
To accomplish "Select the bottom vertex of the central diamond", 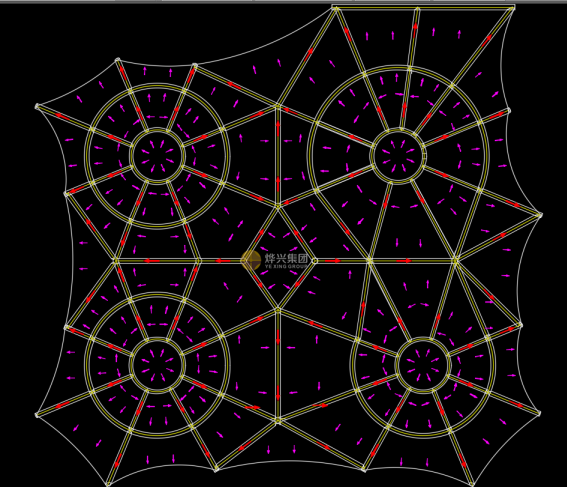I will pos(278,310).
